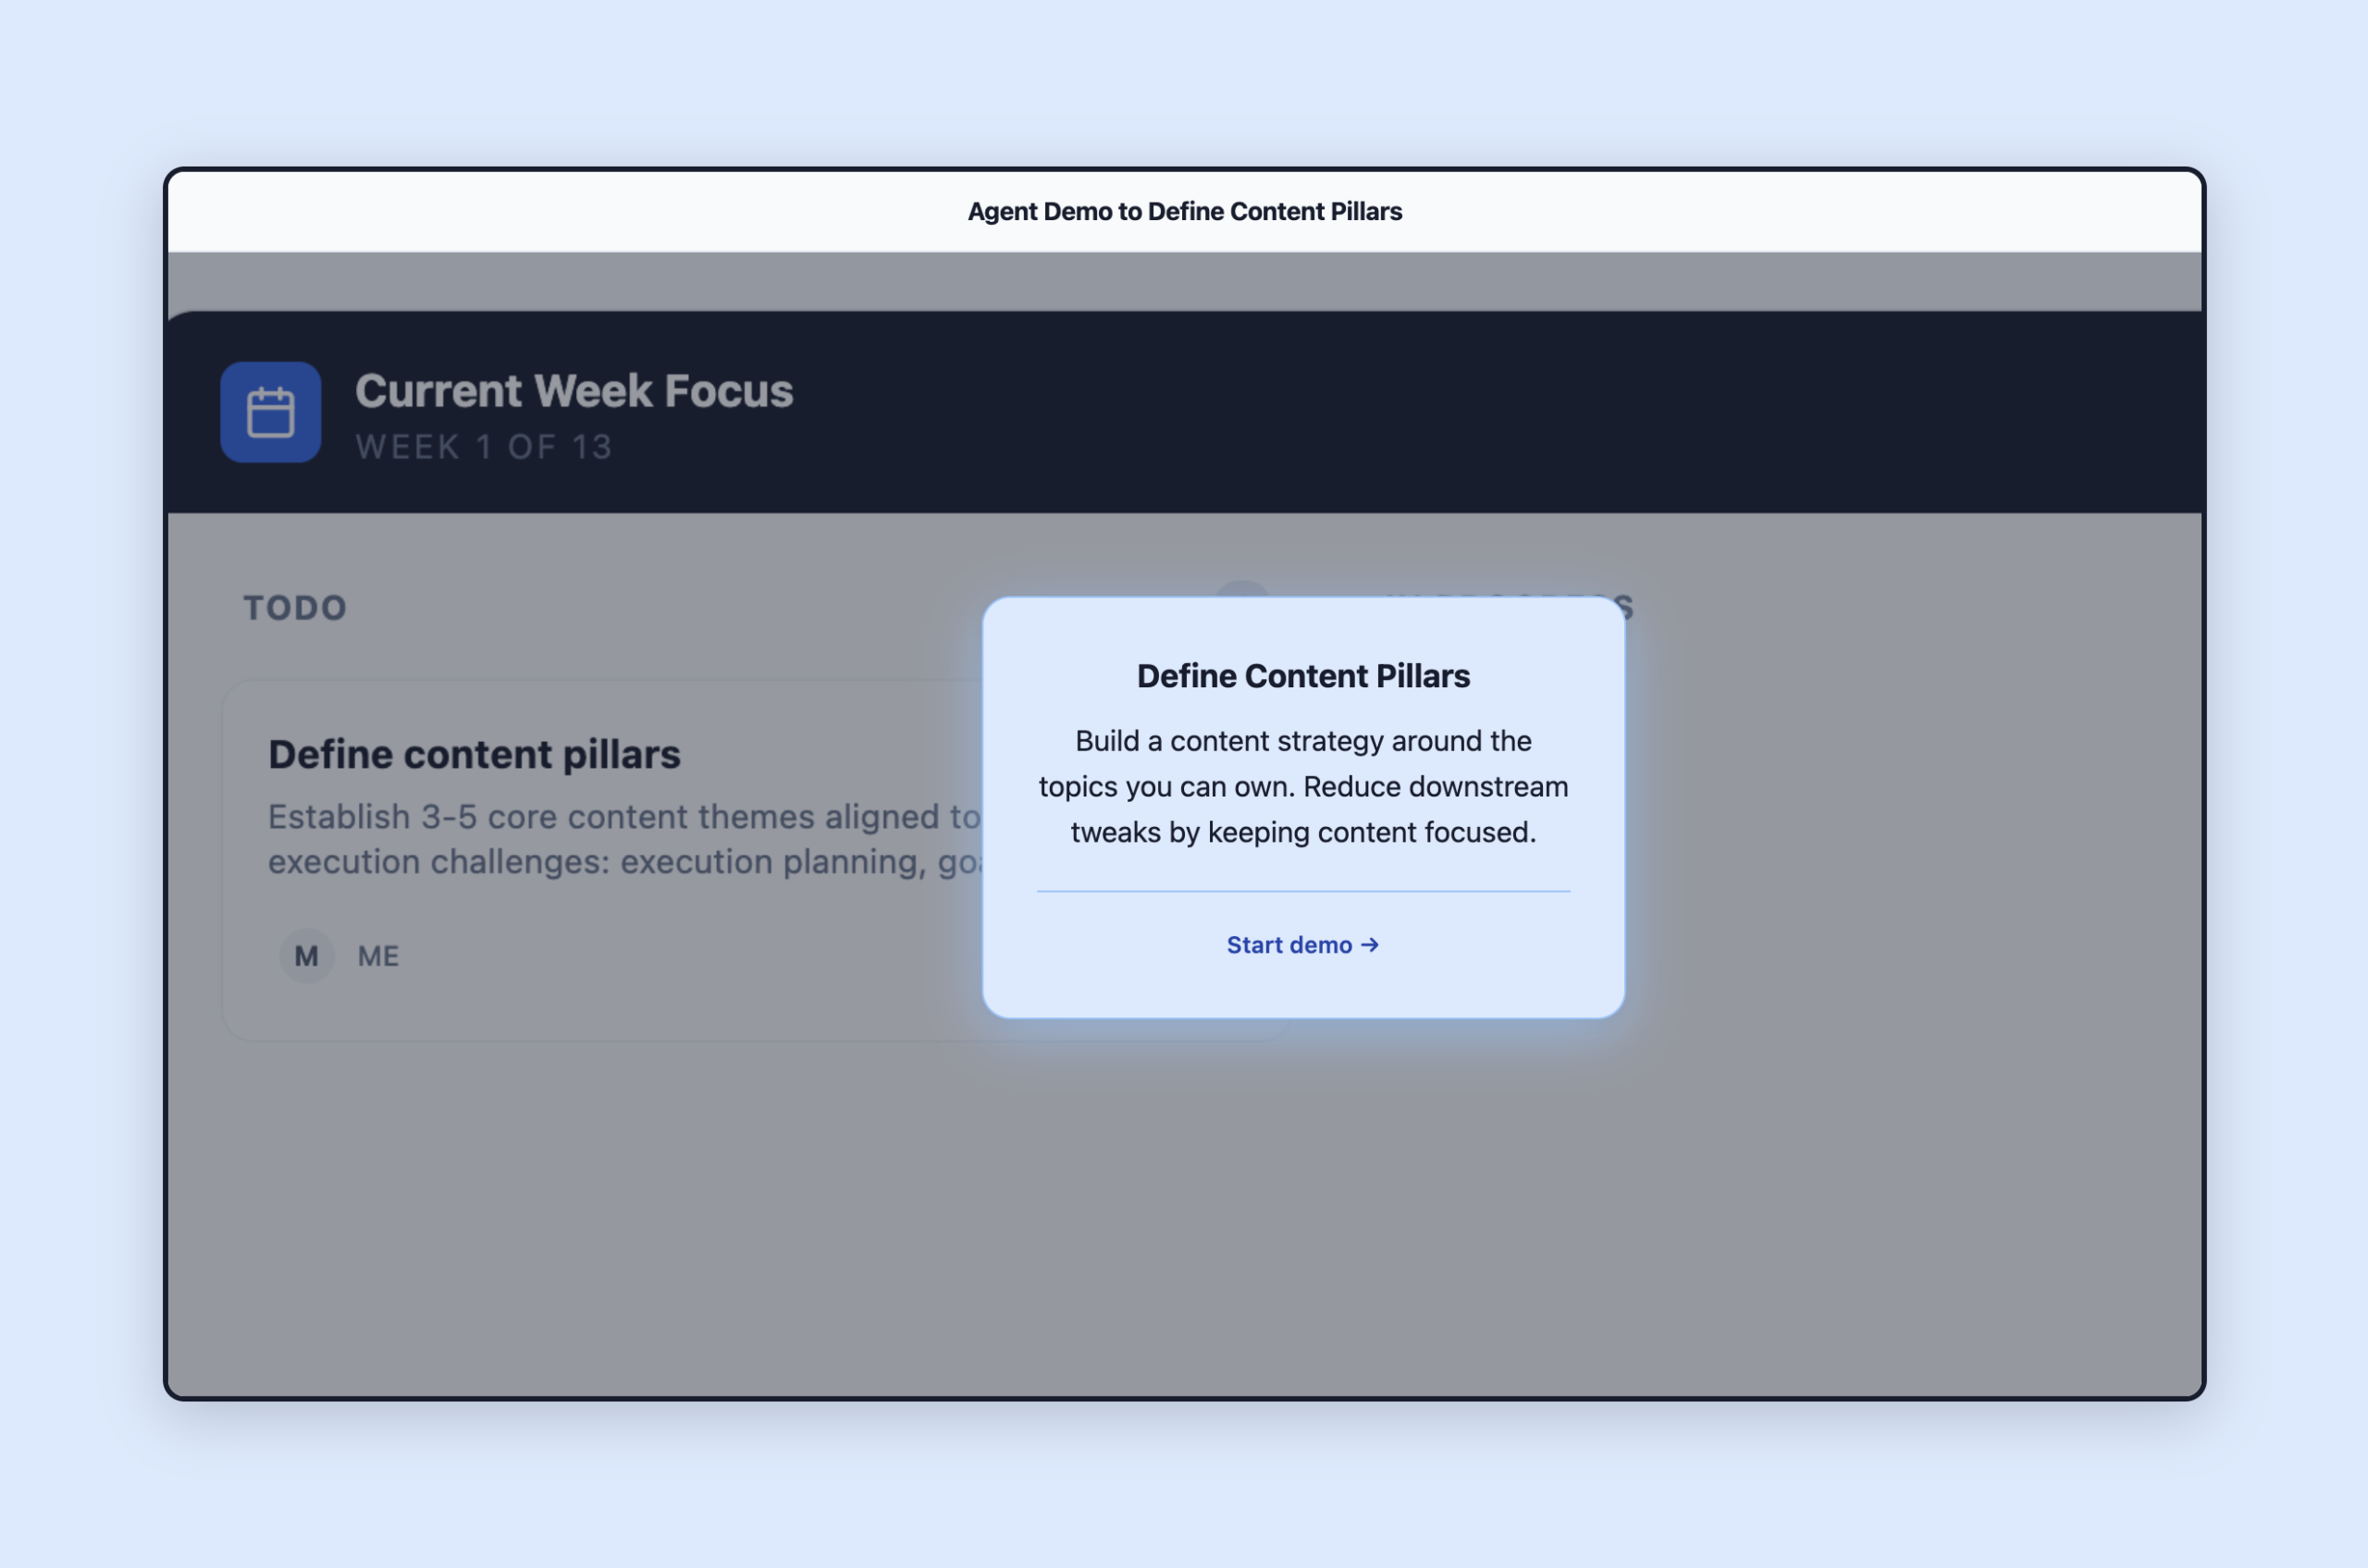The height and width of the screenshot is (1568, 2368).
Task: Click the Current Week Focus header icon badge
Action: point(270,412)
